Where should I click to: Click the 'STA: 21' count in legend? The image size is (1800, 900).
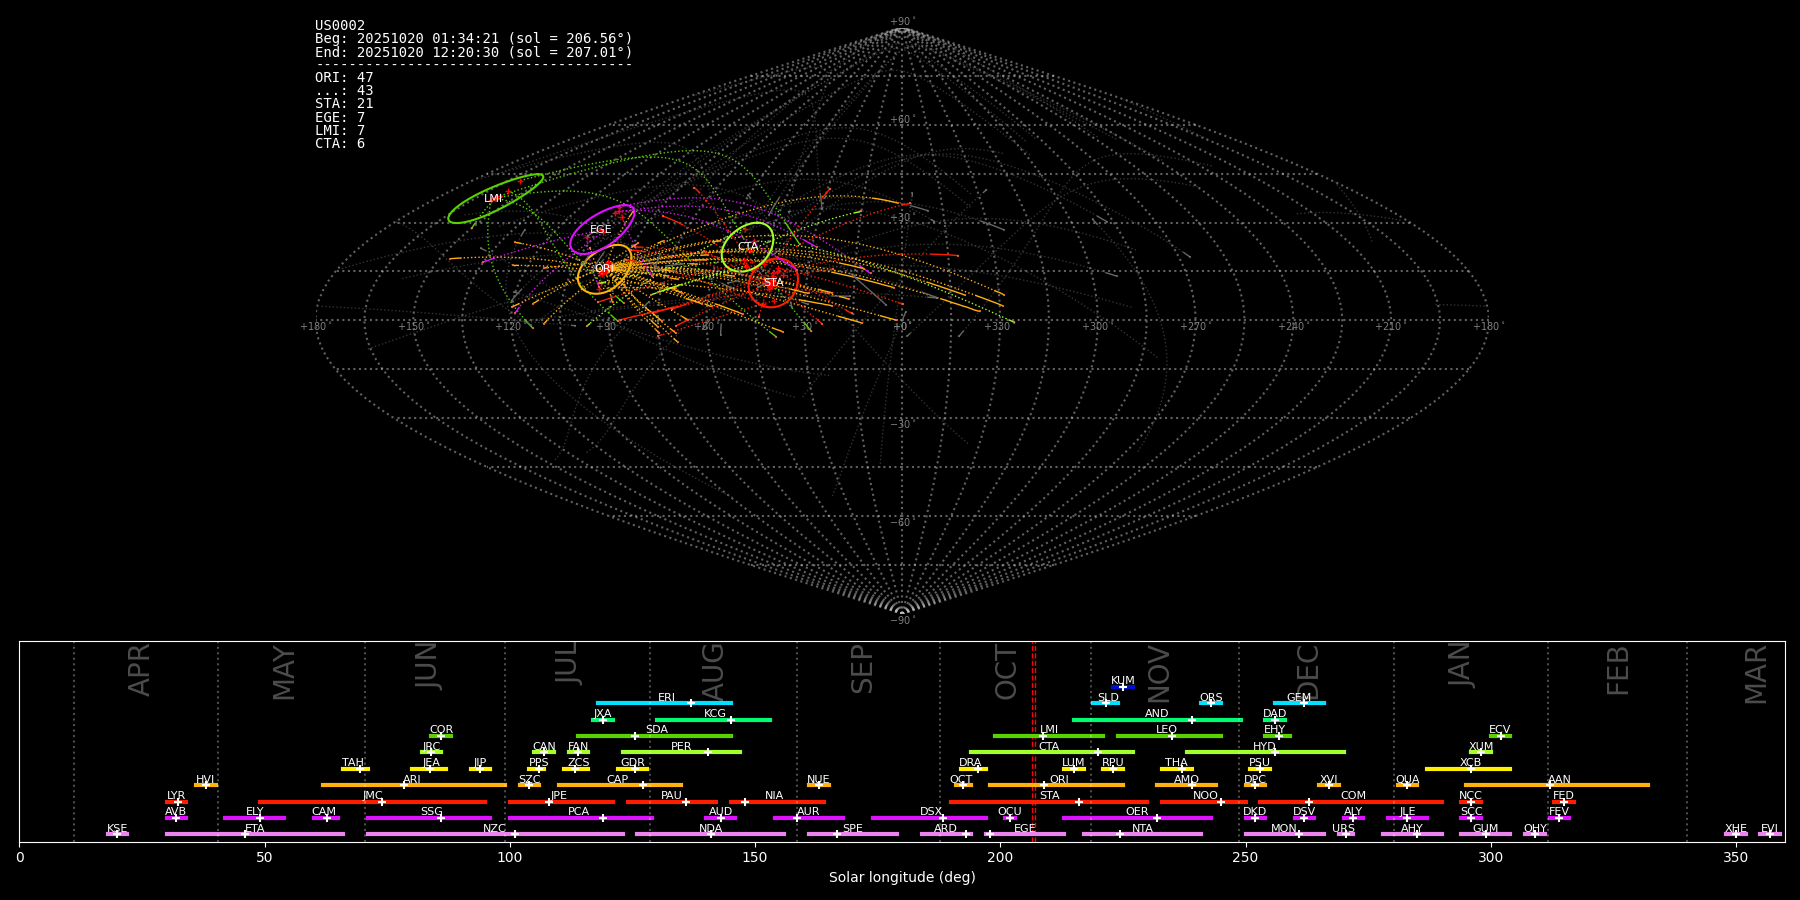pyautogui.click(x=344, y=104)
